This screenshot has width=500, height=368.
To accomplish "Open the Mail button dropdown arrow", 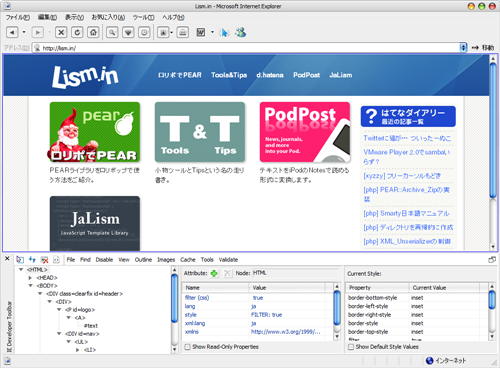I will (x=172, y=32).
